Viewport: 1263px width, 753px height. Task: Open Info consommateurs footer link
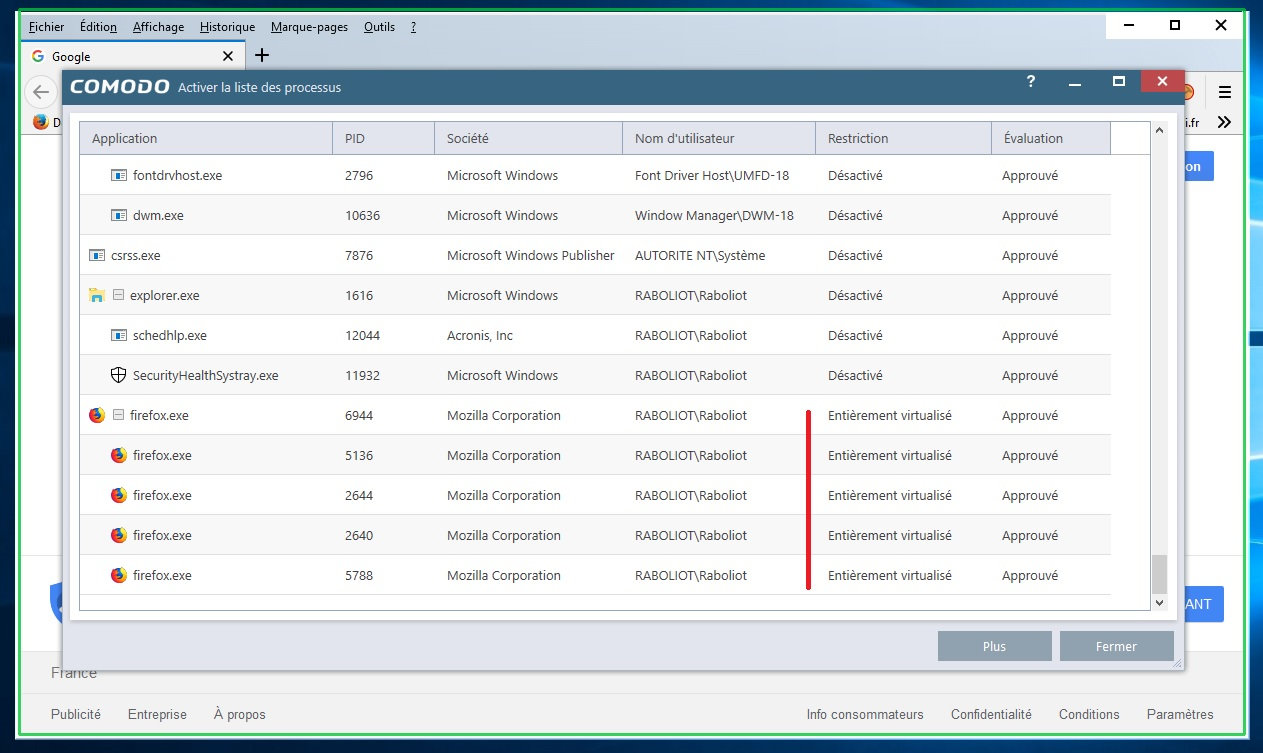(865, 714)
